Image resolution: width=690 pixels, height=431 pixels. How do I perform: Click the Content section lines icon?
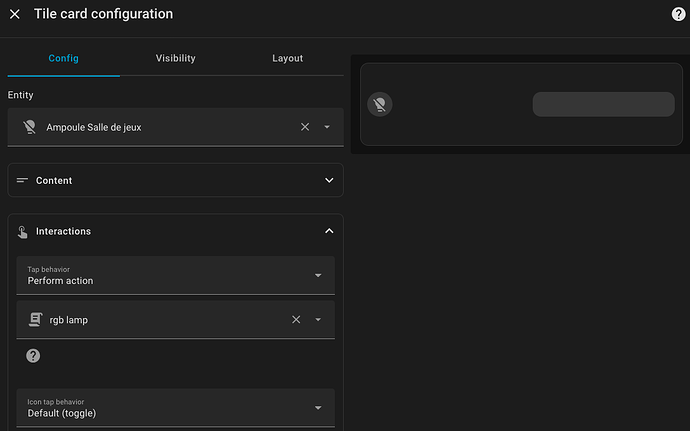pos(23,180)
